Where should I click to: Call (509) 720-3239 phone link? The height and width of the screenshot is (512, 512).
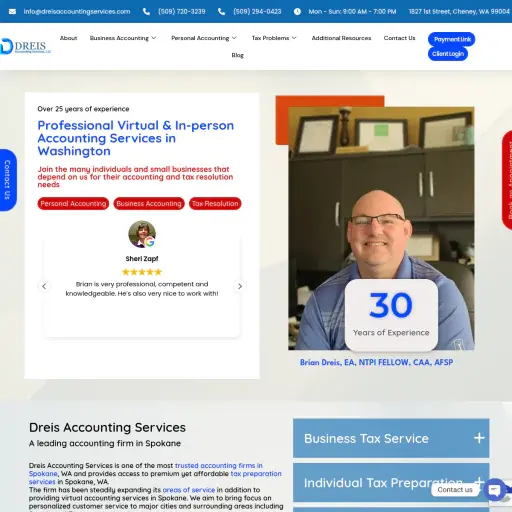pyautogui.click(x=182, y=12)
